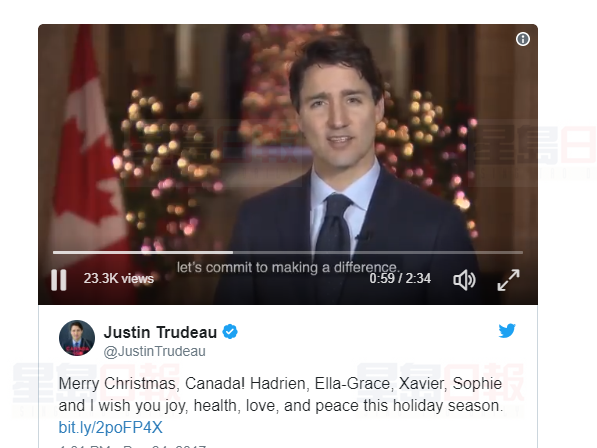Image resolution: width=597 pixels, height=448 pixels.
Task: Jump to the end of the video scrubber
Action: [522, 252]
